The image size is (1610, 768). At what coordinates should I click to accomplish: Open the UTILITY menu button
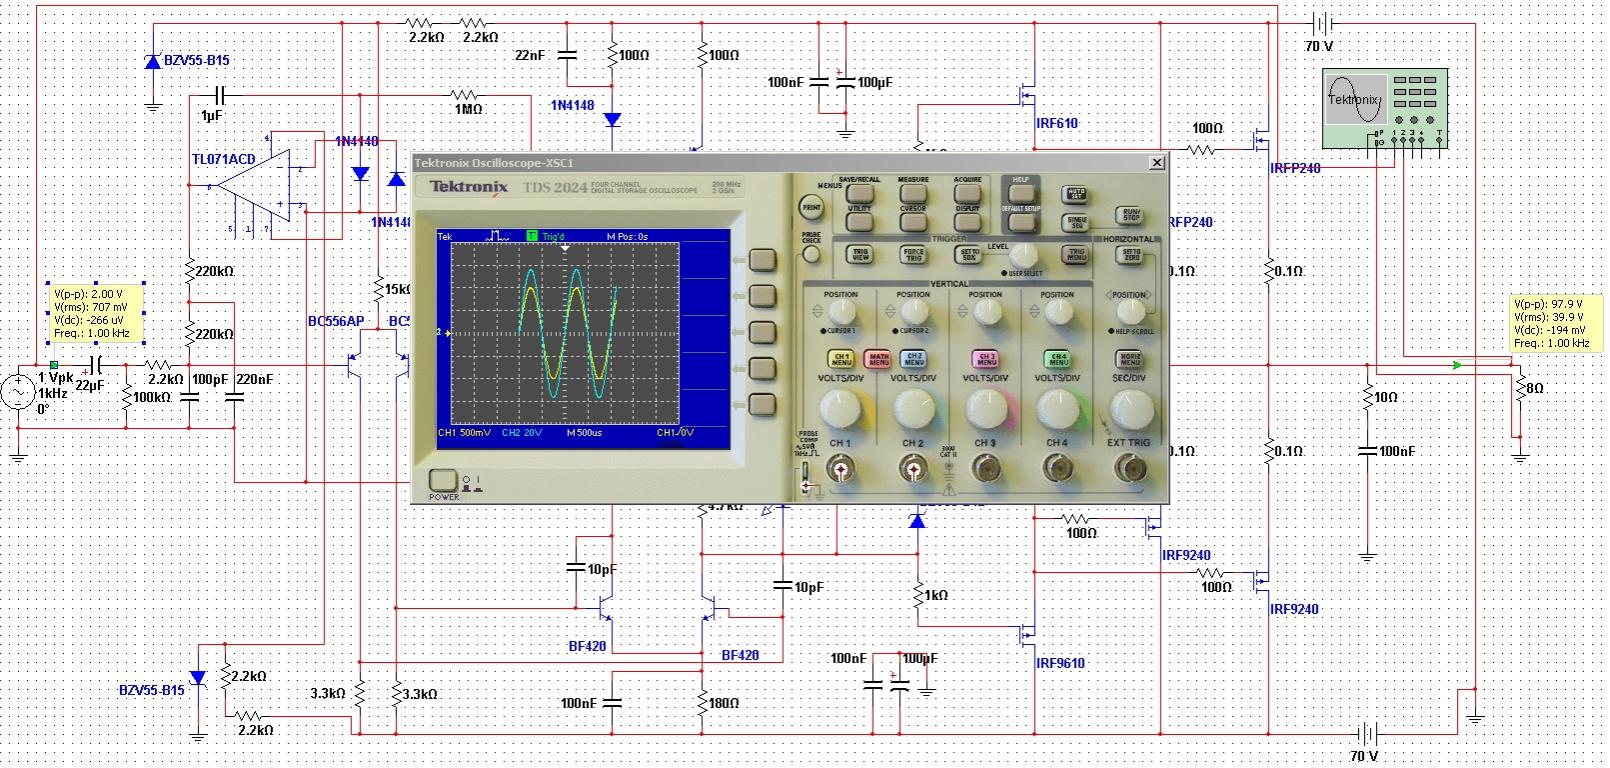tap(859, 221)
